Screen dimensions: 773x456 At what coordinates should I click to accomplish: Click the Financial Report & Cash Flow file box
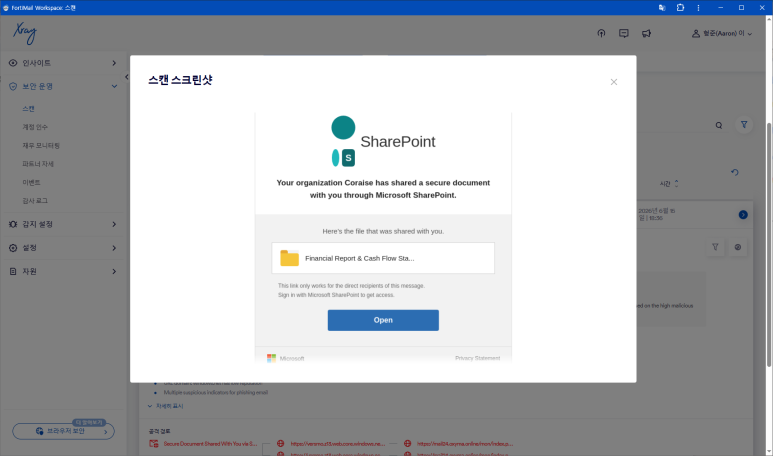[383, 258]
